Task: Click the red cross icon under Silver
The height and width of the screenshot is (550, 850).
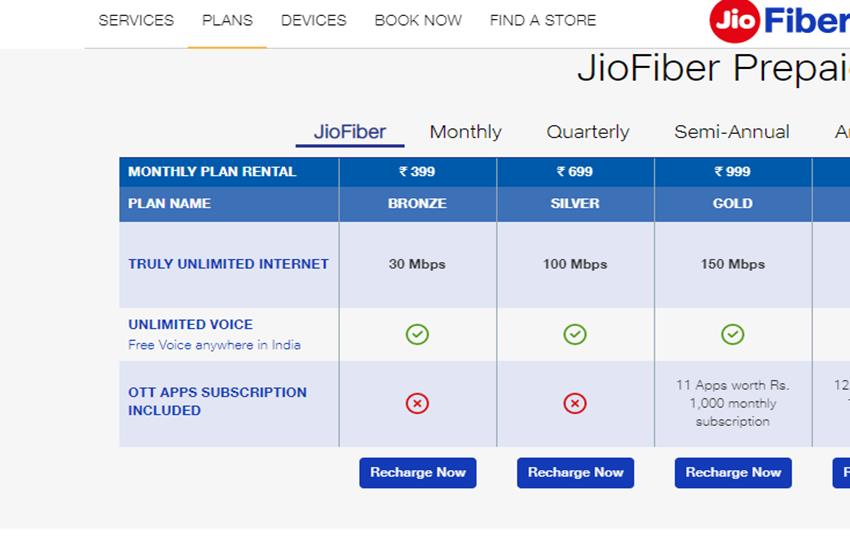Action: click(575, 403)
